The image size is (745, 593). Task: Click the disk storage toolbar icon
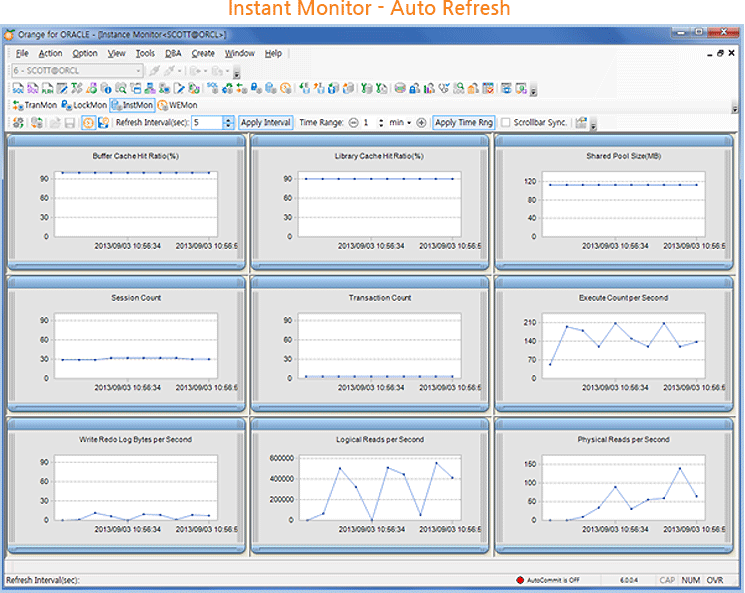tap(400, 88)
